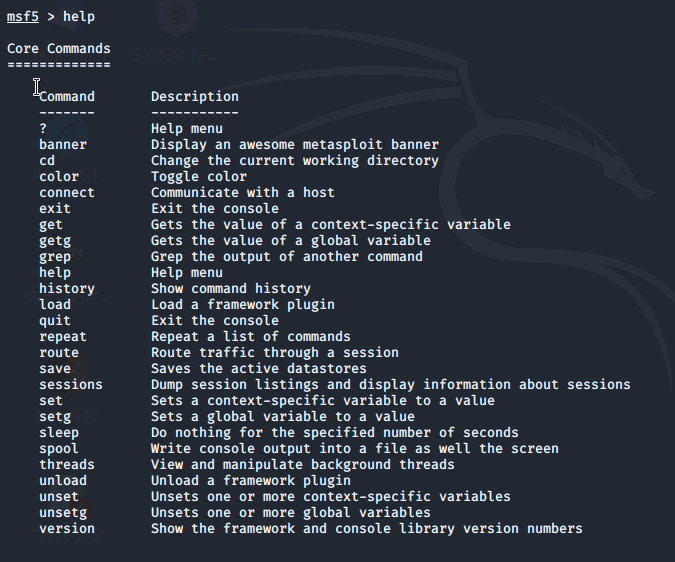The width and height of the screenshot is (675, 562).
Task: Click the route command name
Action: point(59,353)
